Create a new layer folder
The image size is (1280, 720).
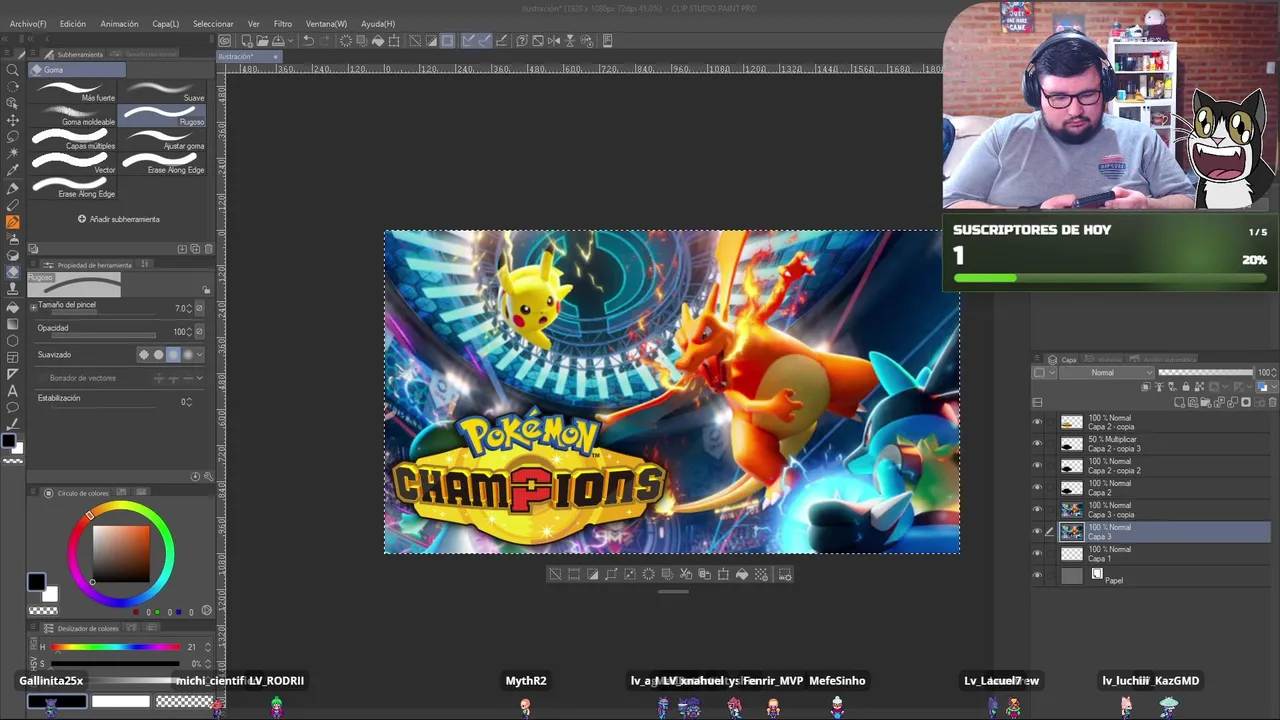[1205, 402]
